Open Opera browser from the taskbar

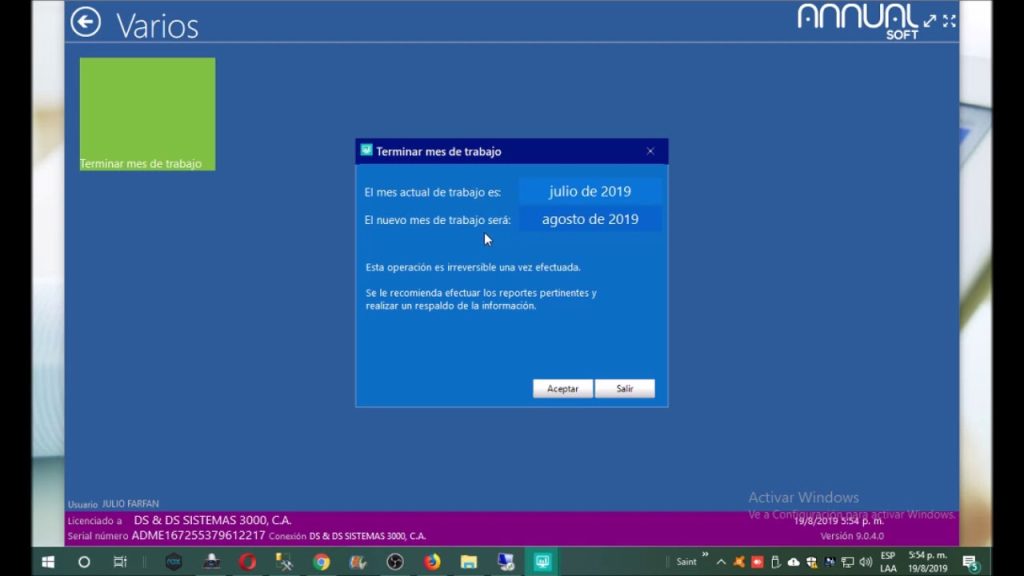tap(247, 561)
